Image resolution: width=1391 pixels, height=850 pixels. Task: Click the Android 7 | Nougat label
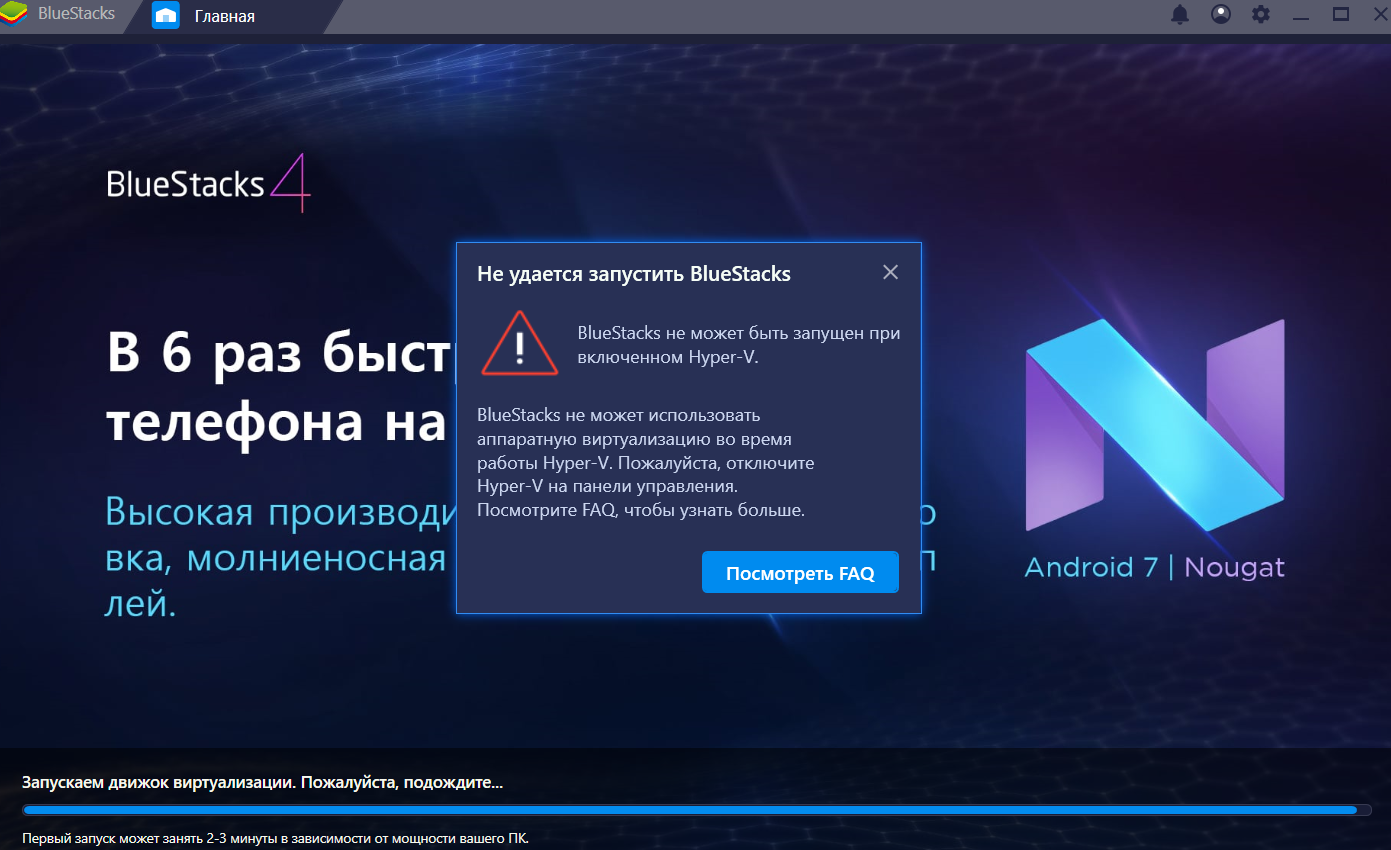click(x=1154, y=568)
